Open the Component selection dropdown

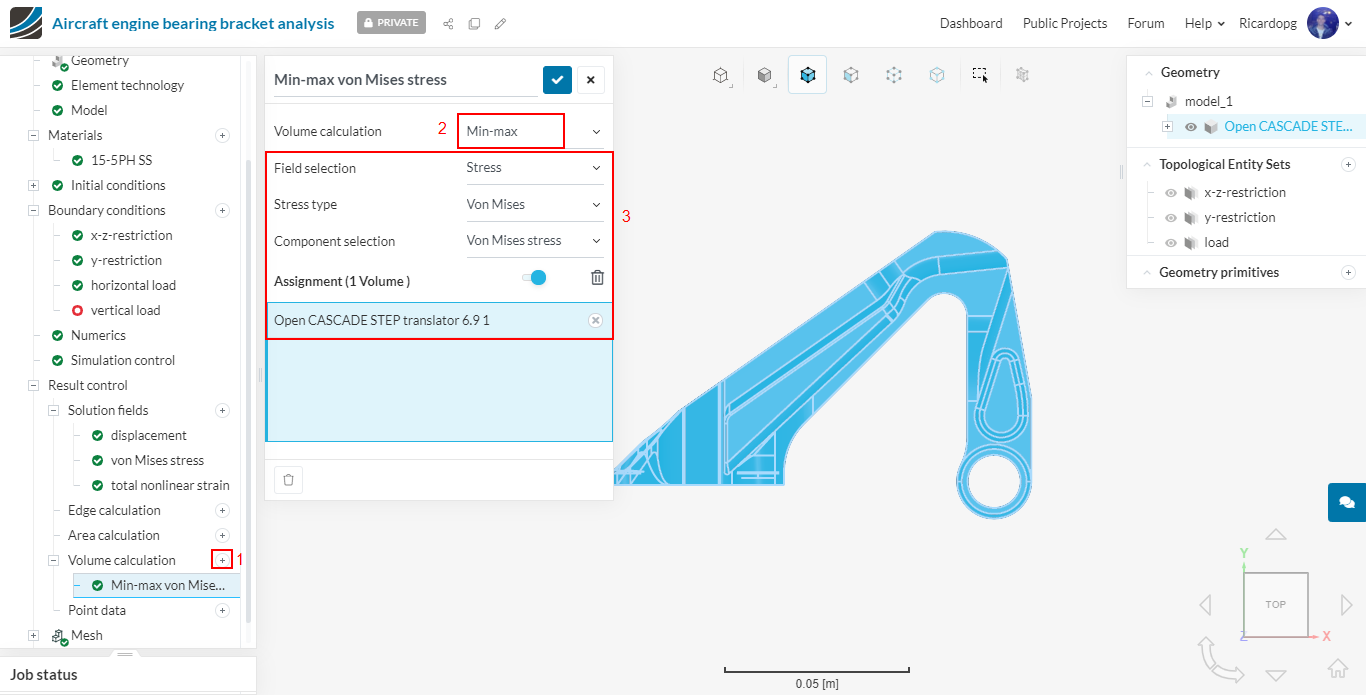pyautogui.click(x=535, y=240)
